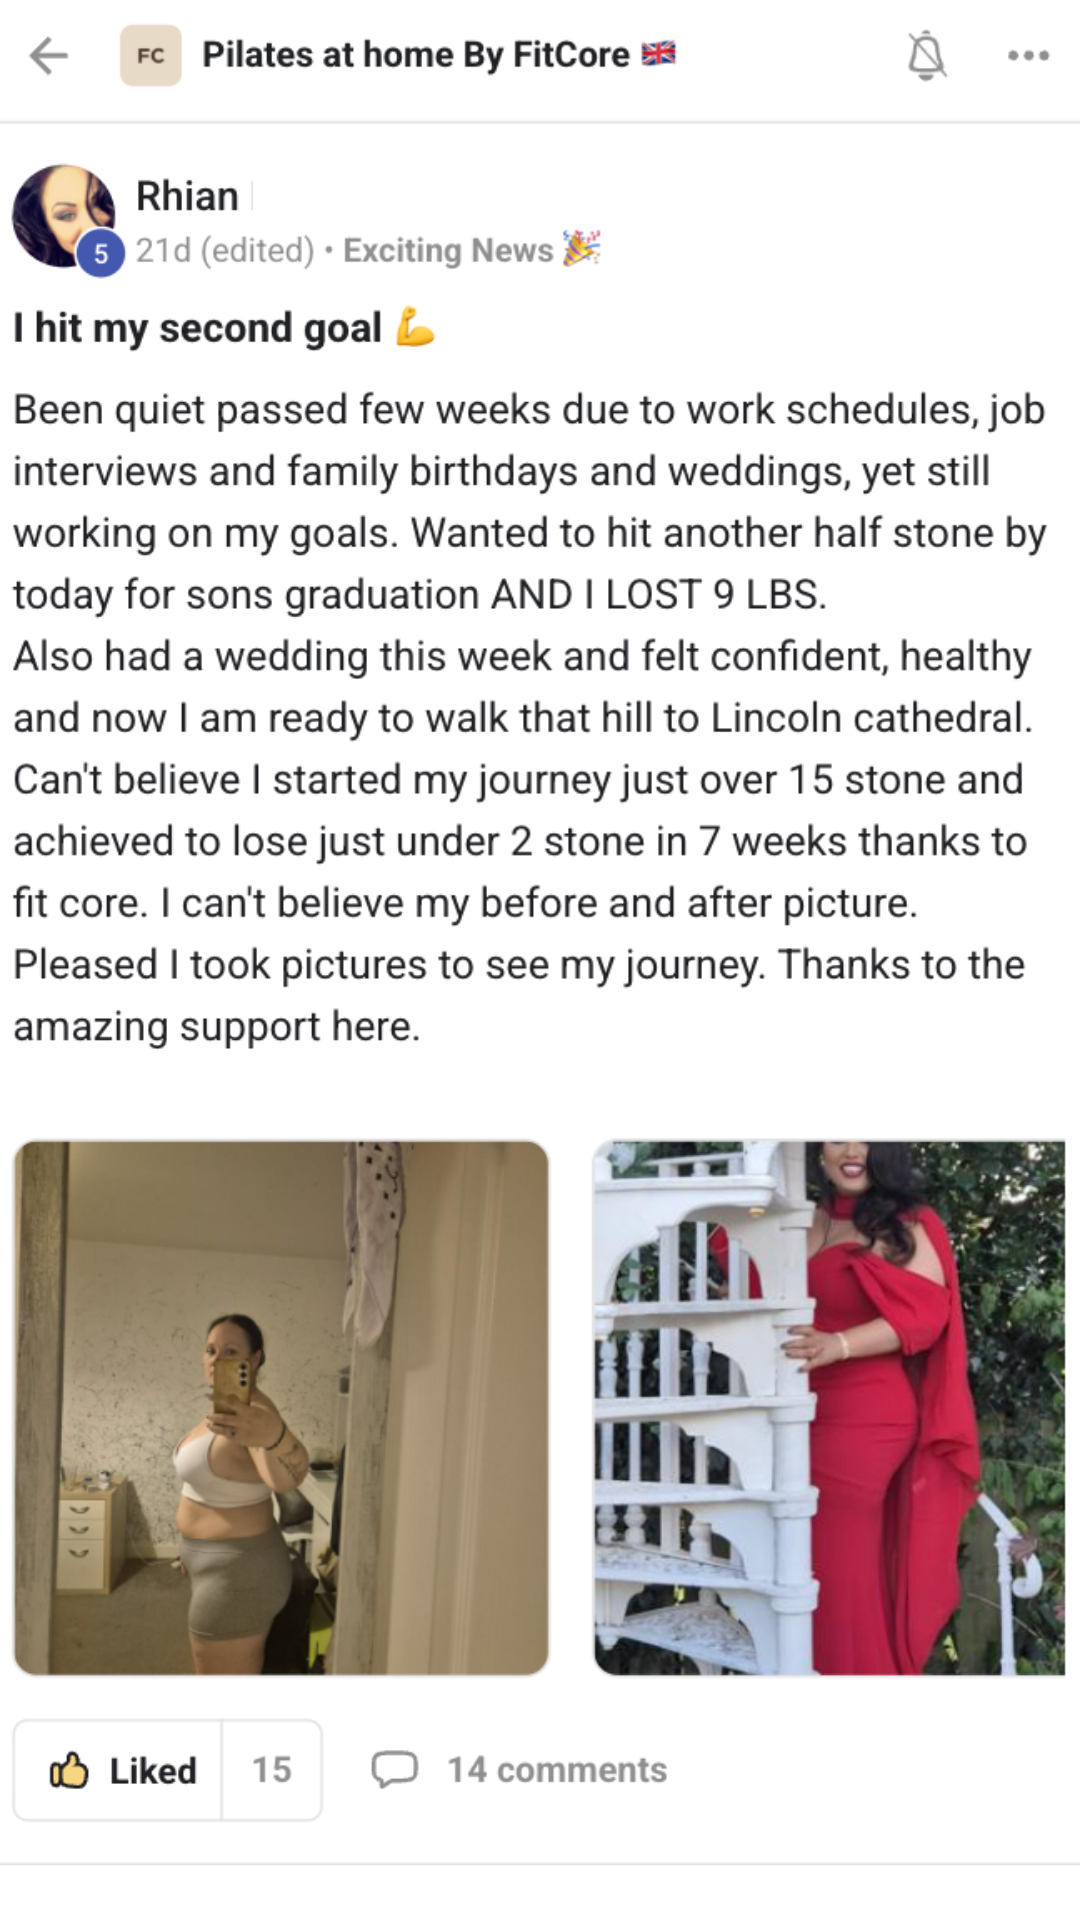Tap the 21d (edited) timestamp
Image resolution: width=1080 pixels, height=1920 pixels.
[225, 250]
